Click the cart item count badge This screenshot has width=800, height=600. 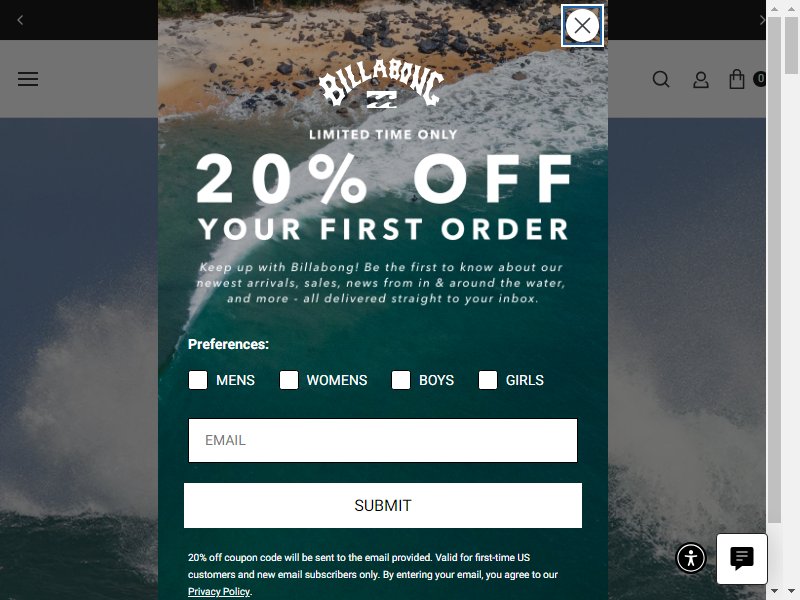(x=760, y=79)
